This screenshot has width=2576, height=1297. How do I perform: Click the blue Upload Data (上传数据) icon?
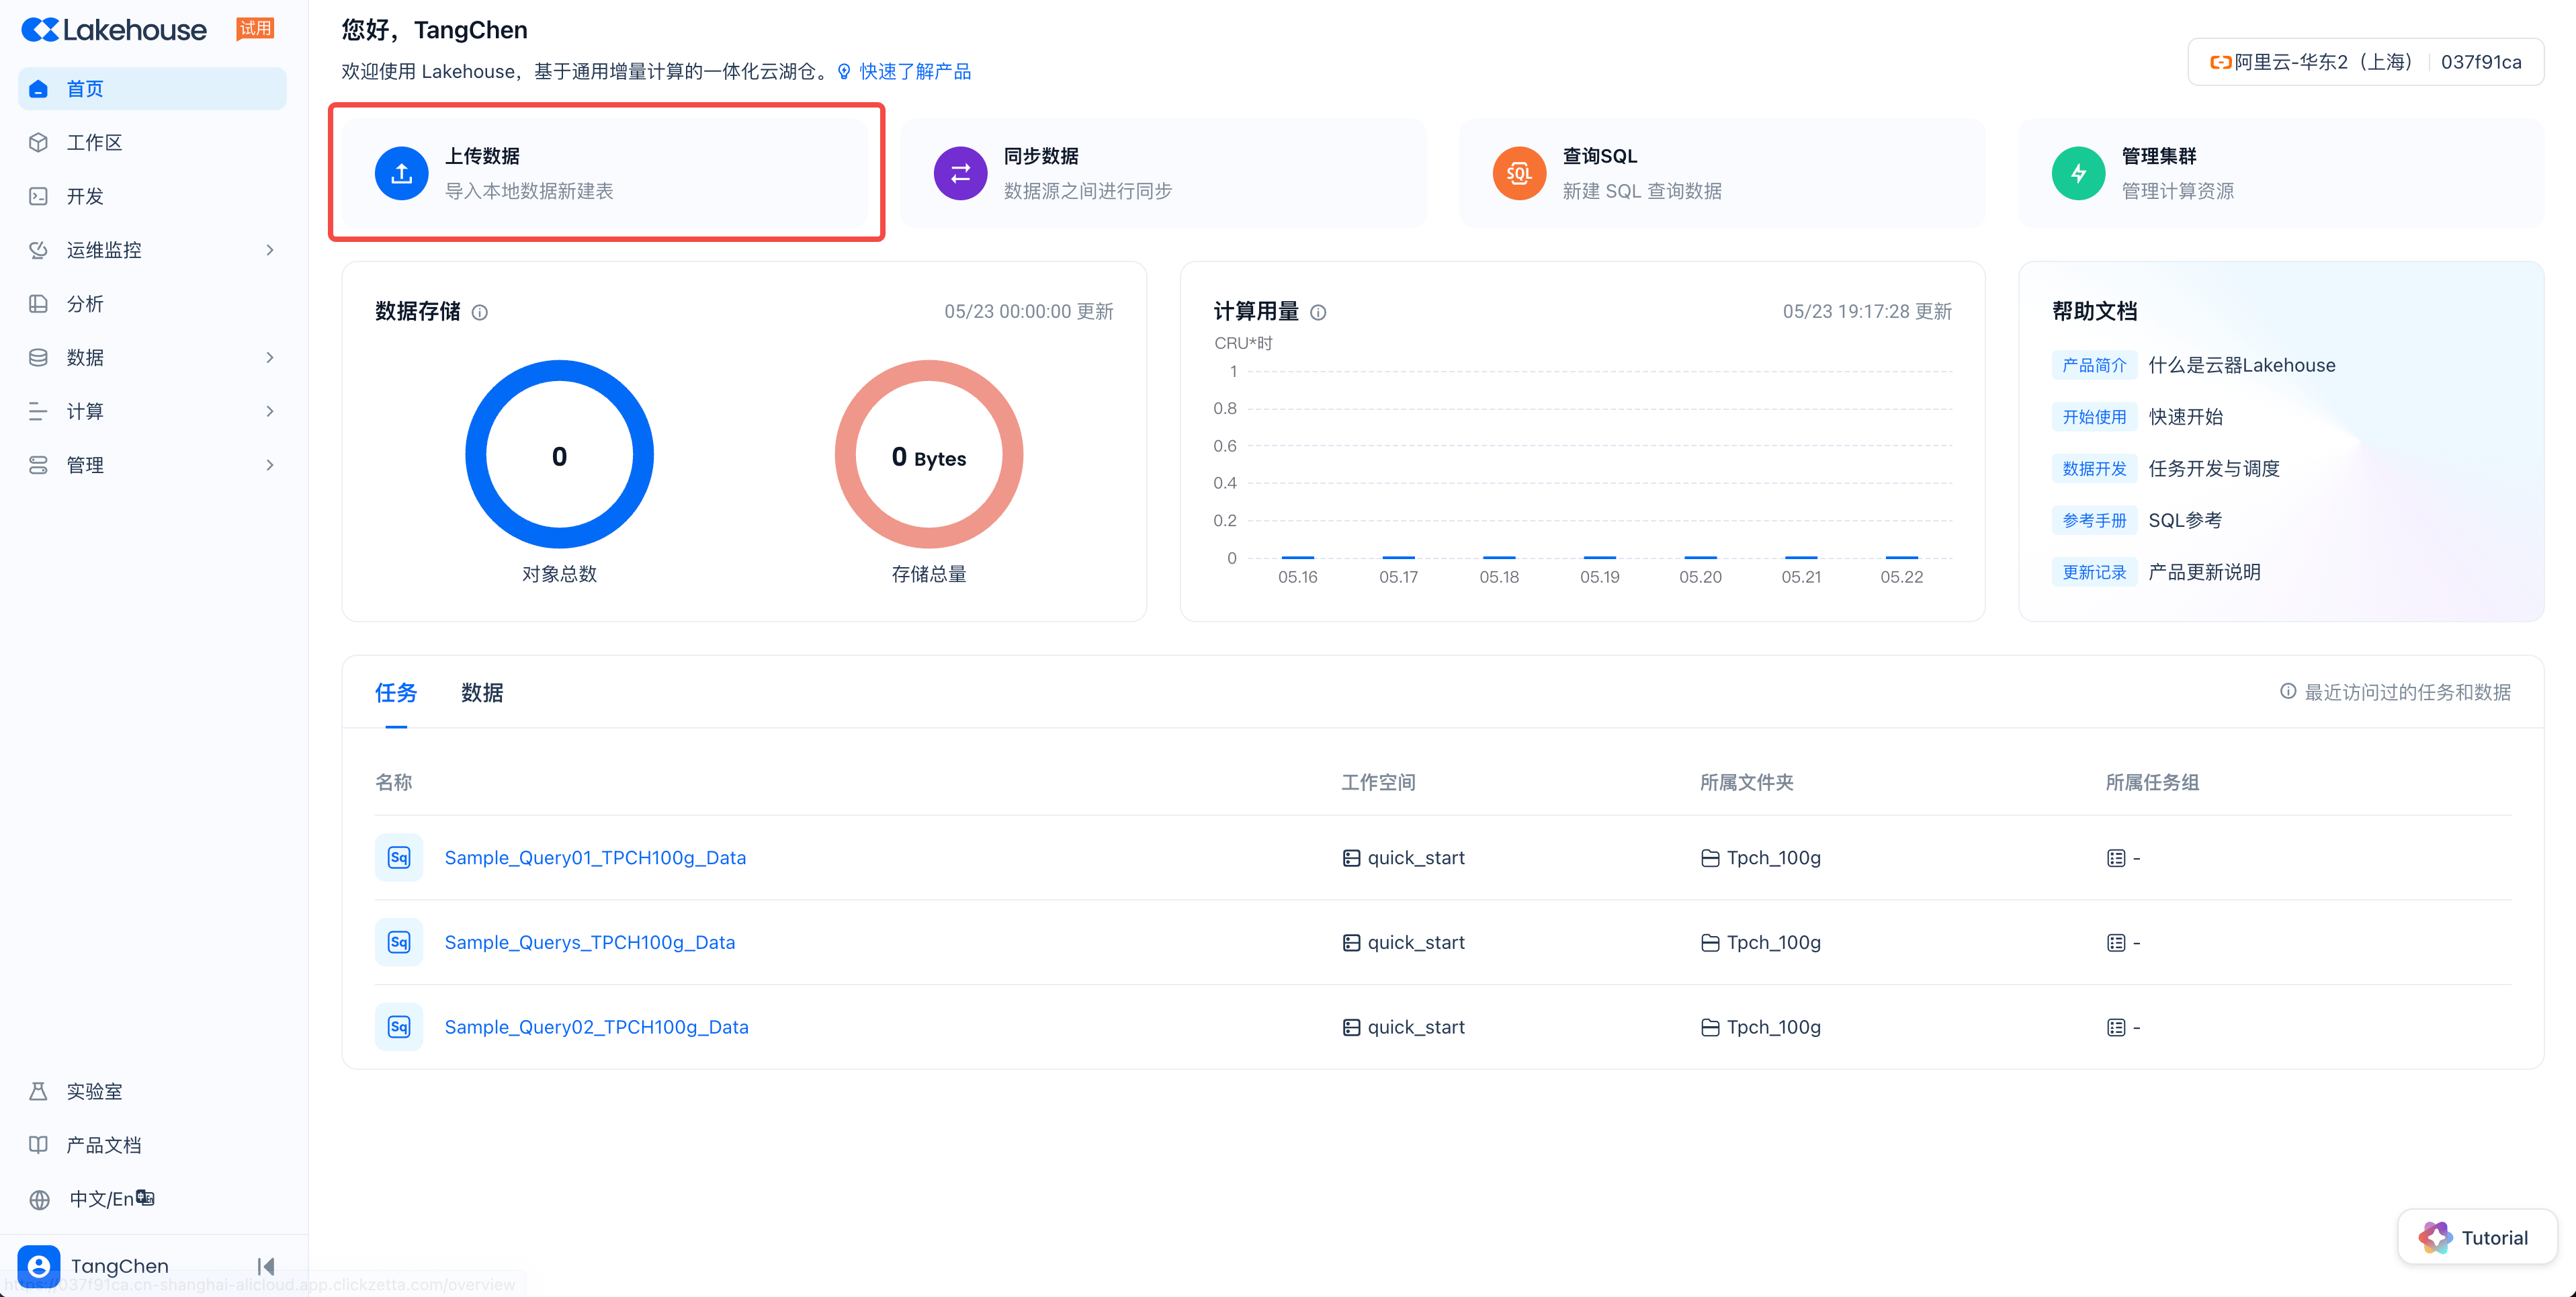[401, 173]
